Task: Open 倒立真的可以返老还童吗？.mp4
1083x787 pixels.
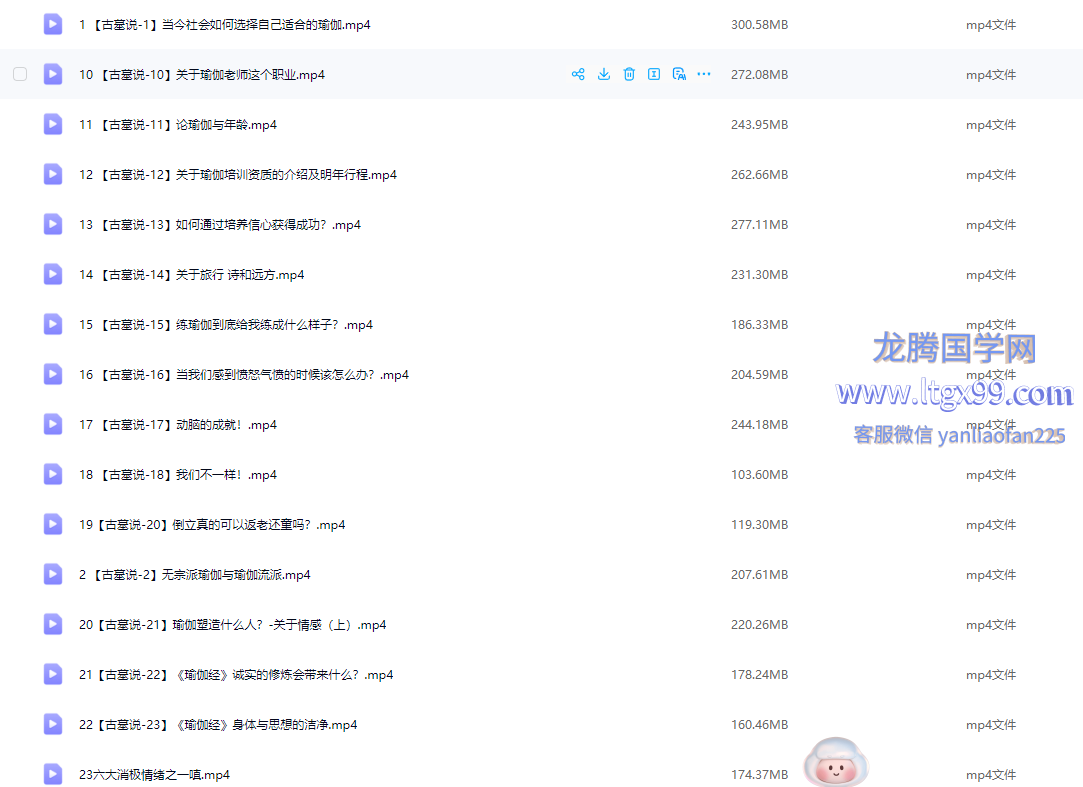Action: click(x=212, y=525)
